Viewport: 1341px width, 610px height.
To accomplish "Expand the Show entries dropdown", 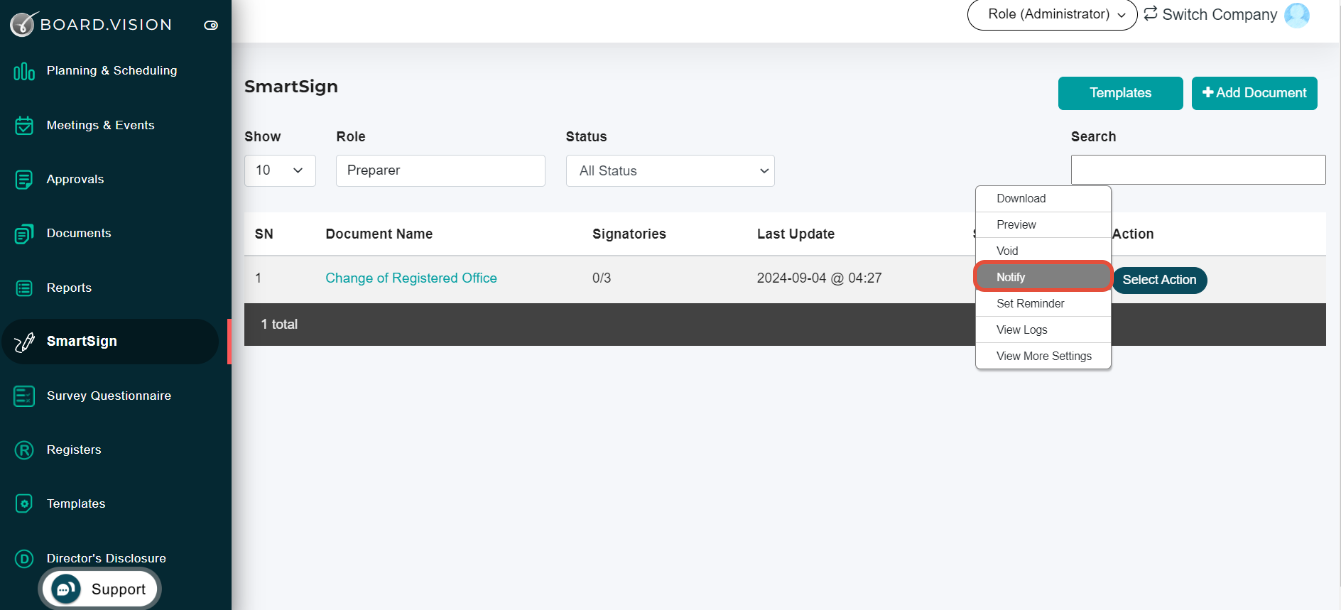I will 280,171.
